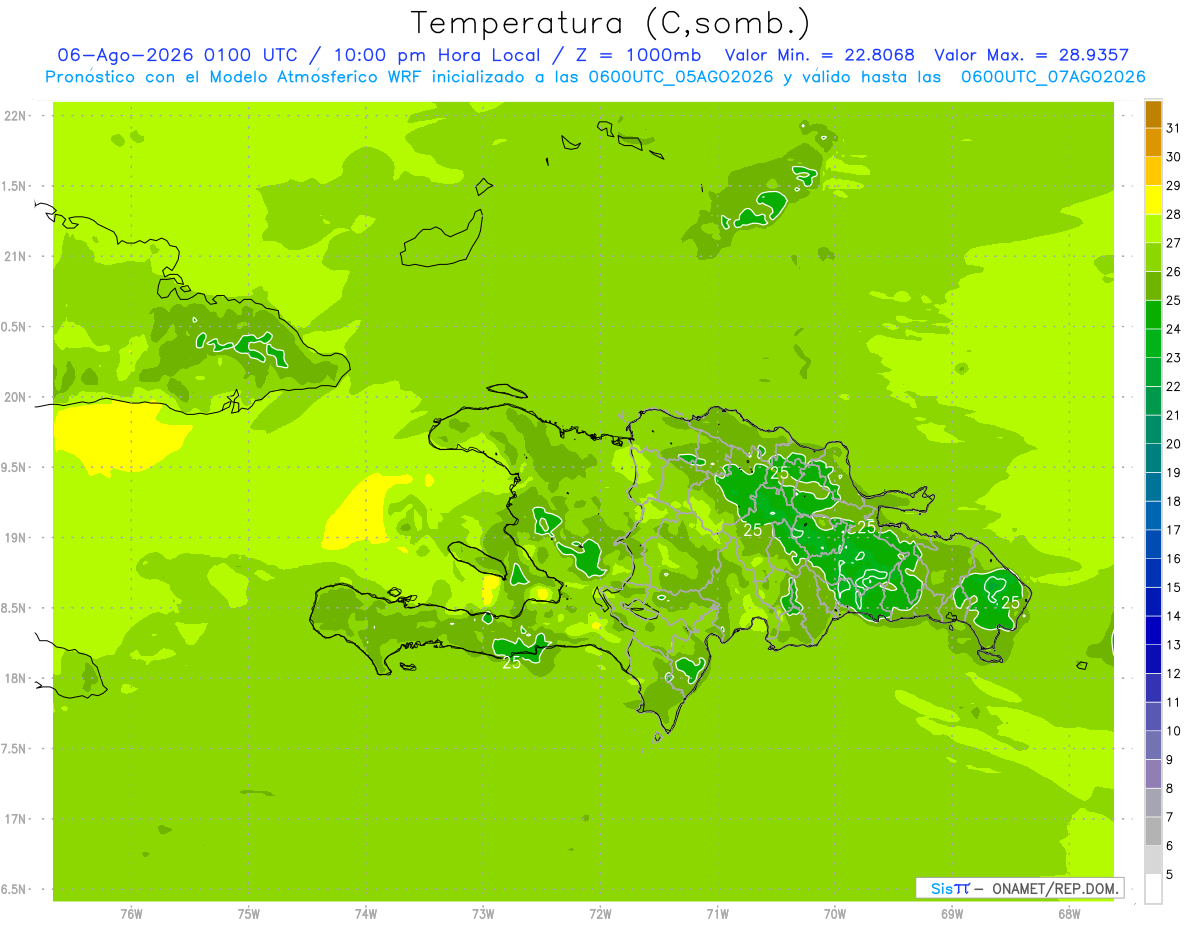This screenshot has width=1200, height=927.
Task: Click the '9.5N' latitude axis label
Action: coord(14,467)
